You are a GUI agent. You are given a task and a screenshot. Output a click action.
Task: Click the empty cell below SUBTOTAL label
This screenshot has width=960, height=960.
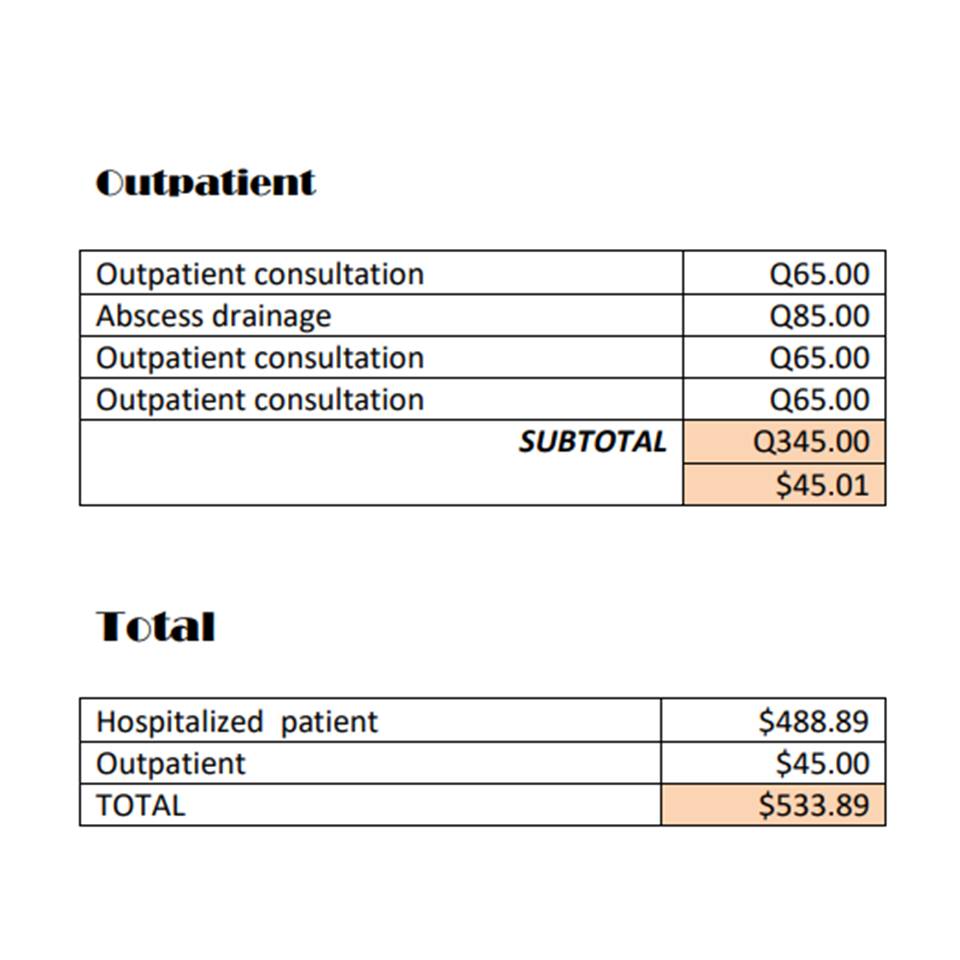tap(381, 484)
